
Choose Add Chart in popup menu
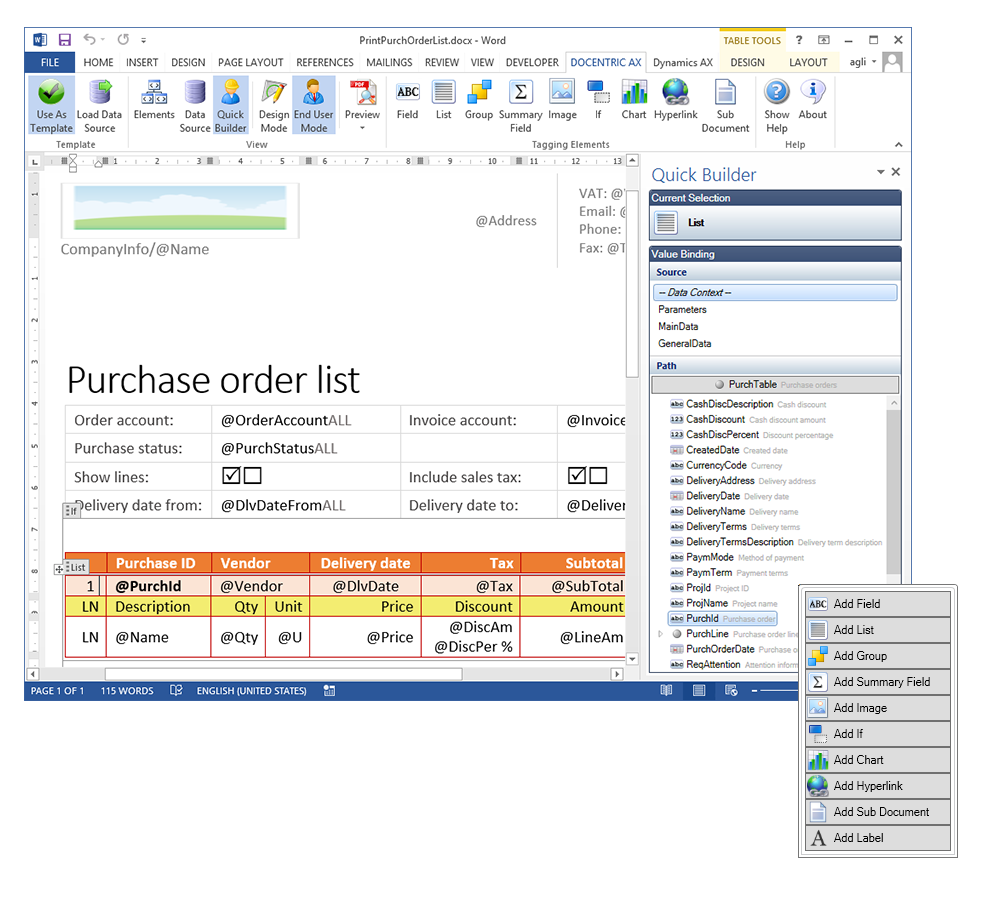coord(878,760)
